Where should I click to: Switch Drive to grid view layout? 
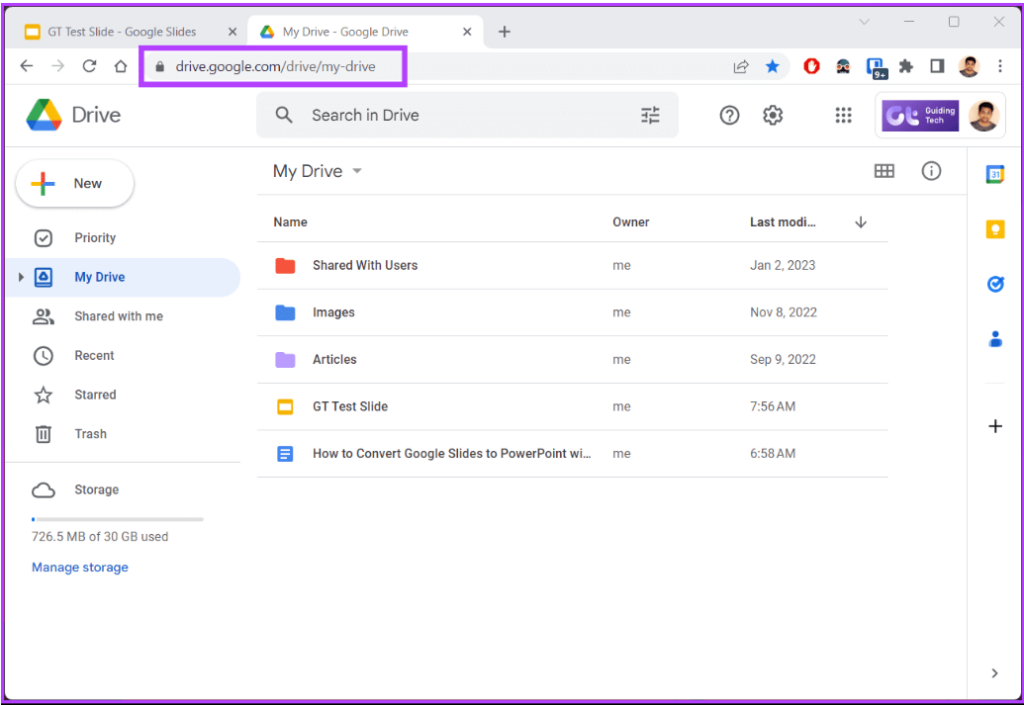884,171
